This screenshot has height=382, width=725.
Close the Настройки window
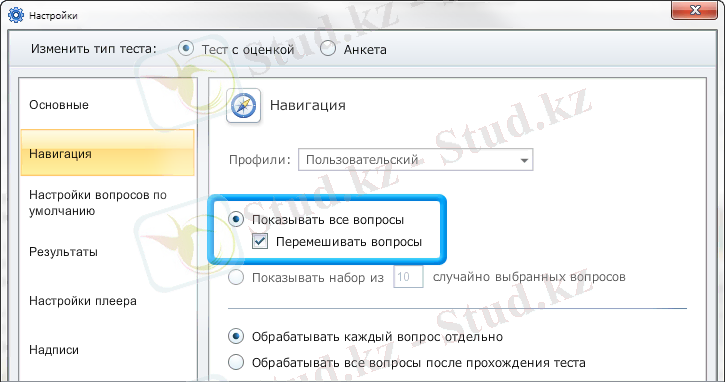click(694, 10)
